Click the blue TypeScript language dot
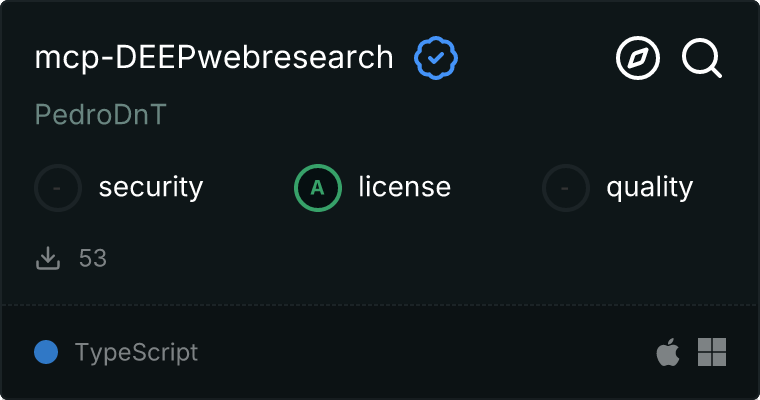Viewport: 760px width, 400px height. [45, 352]
